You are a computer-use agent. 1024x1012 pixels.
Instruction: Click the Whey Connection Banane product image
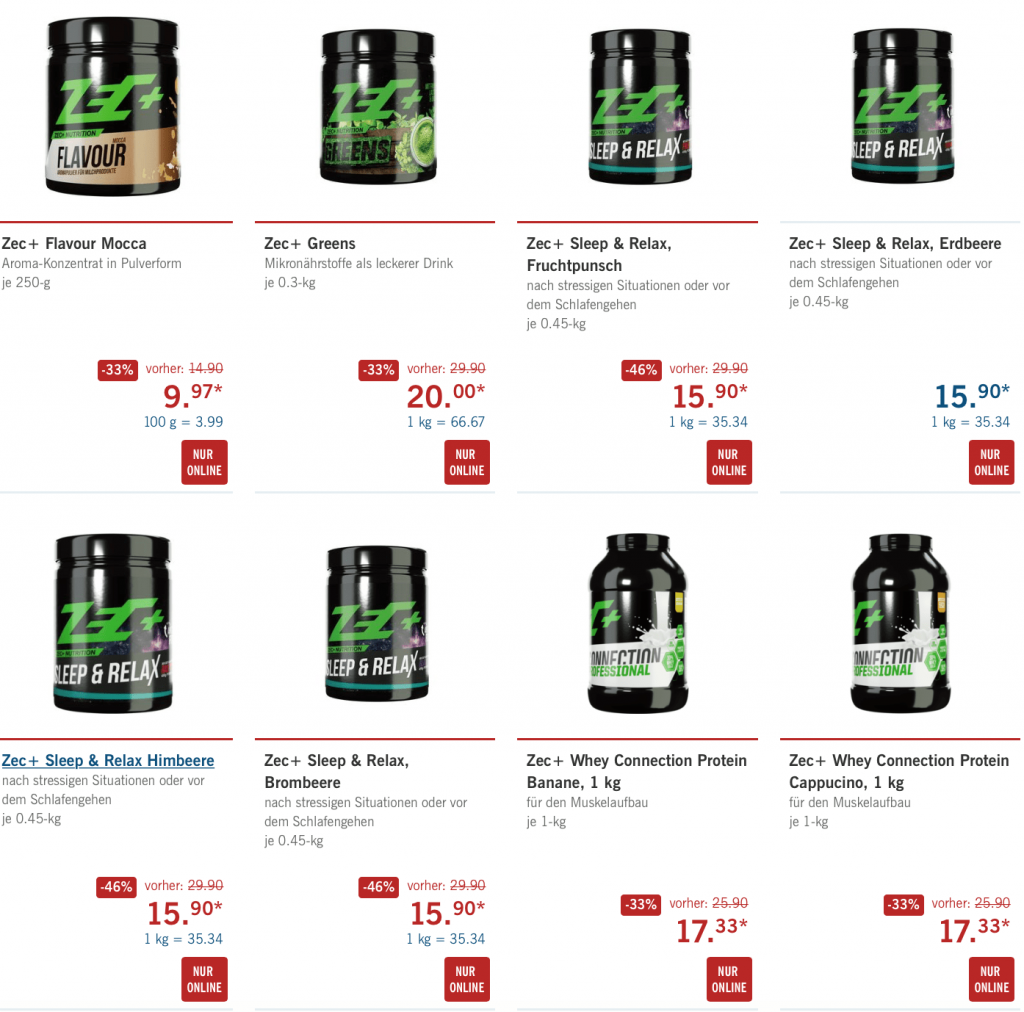pos(637,624)
